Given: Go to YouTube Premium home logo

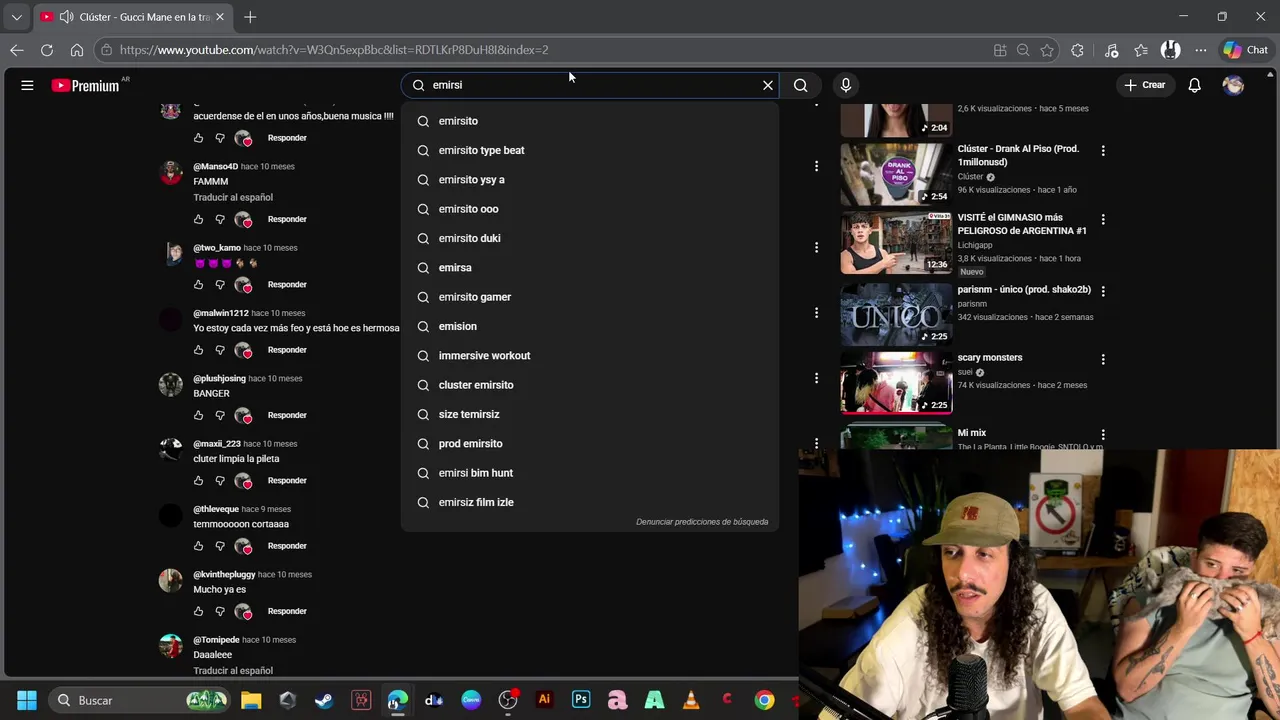Looking at the screenshot, I should 86,86.
